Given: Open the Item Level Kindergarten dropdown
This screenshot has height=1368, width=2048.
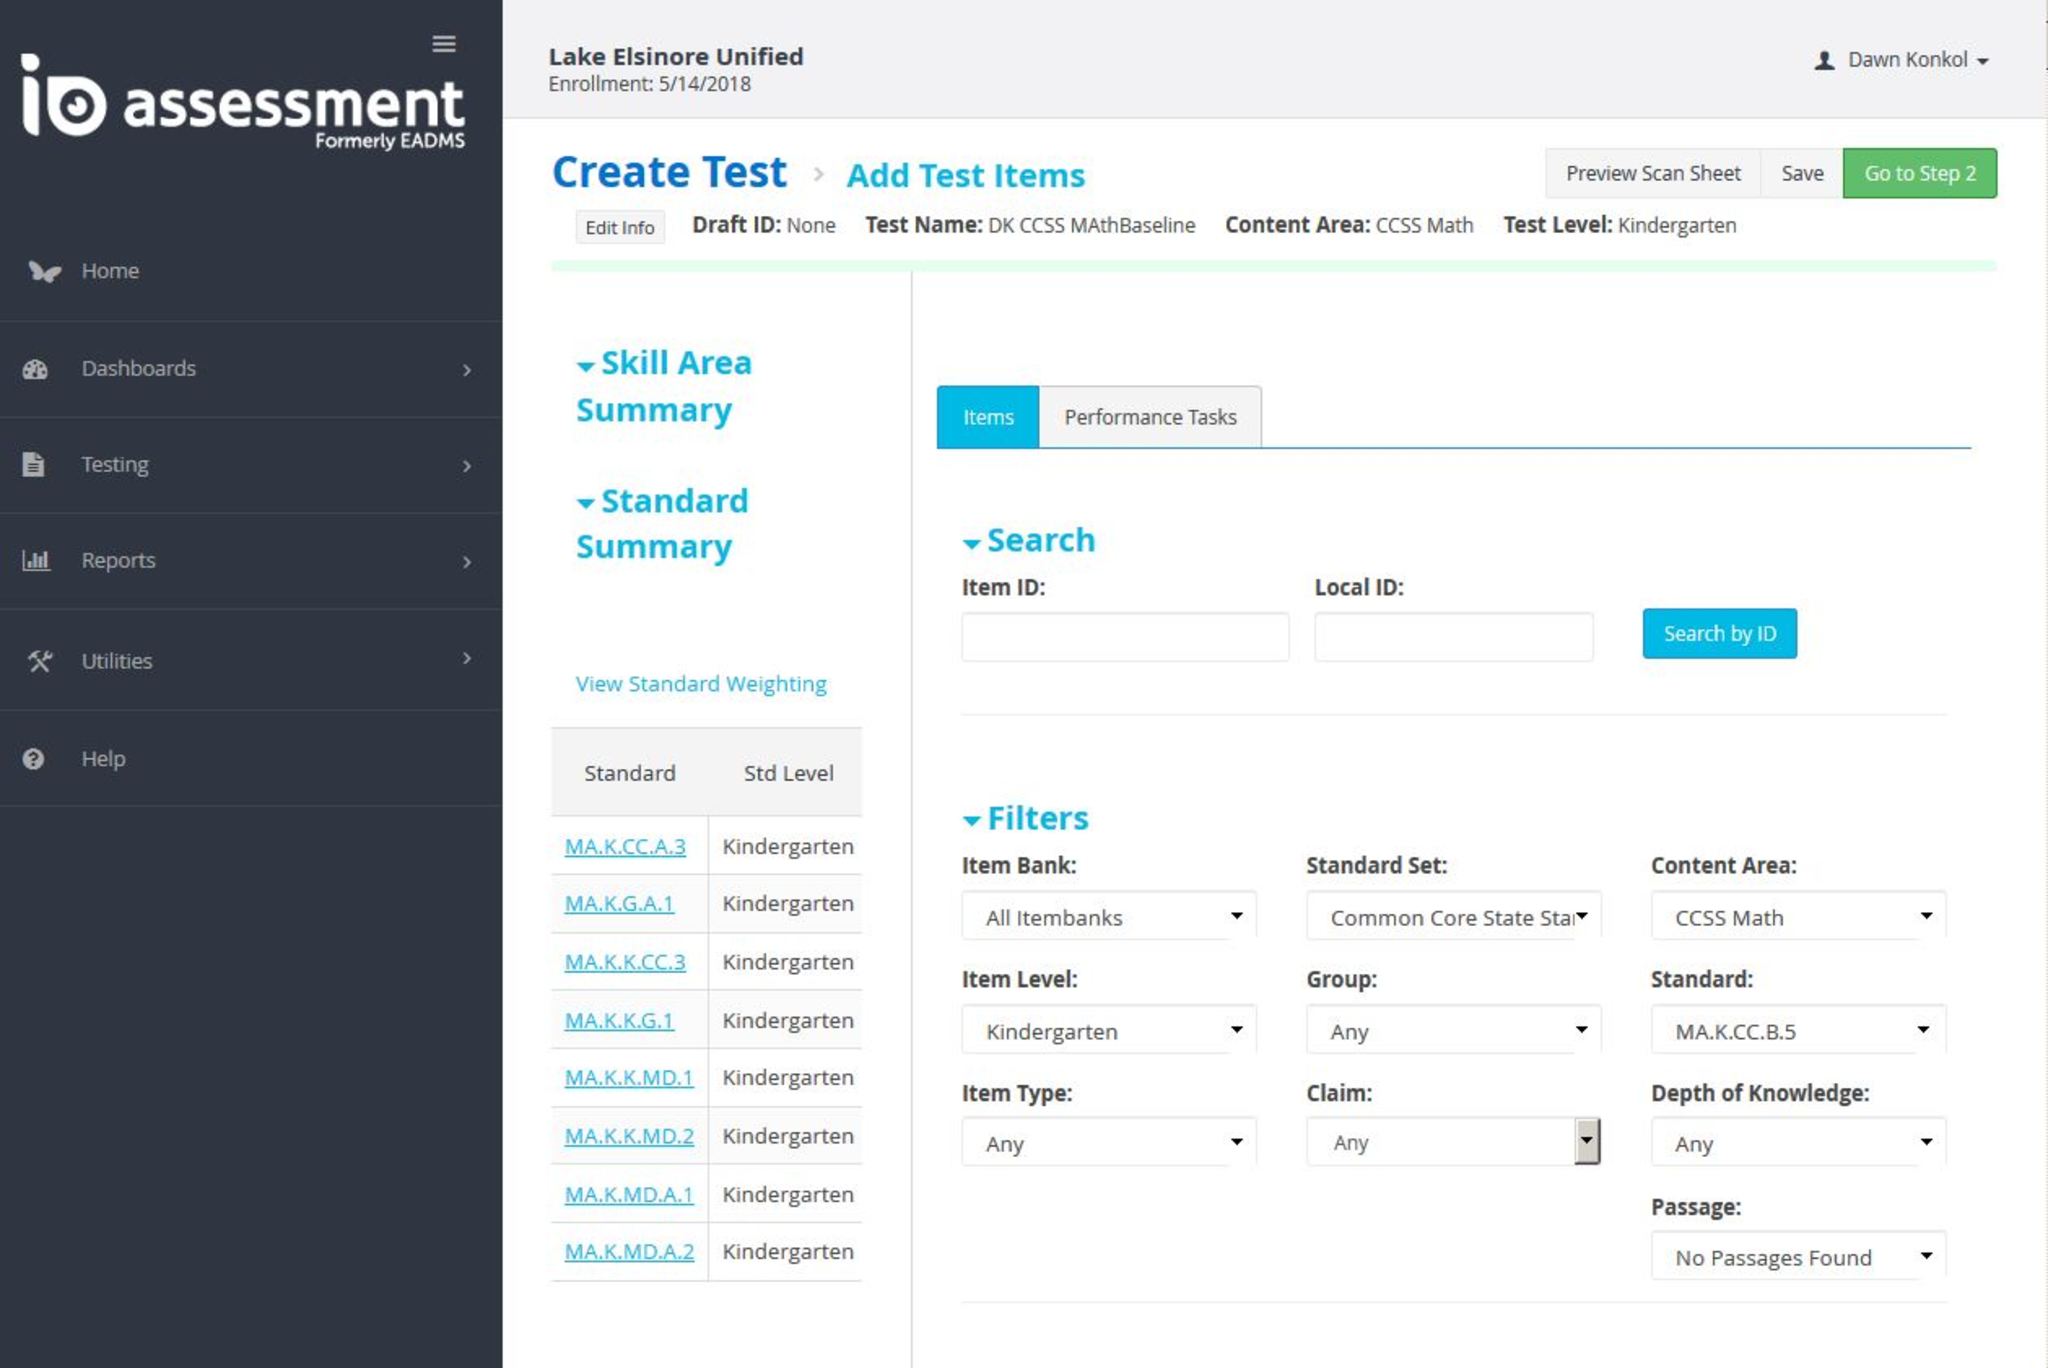Looking at the screenshot, I should click(x=1108, y=1031).
